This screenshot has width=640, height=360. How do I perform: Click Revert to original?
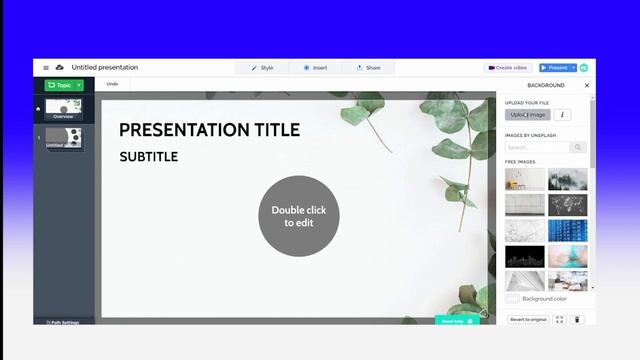[528, 320]
